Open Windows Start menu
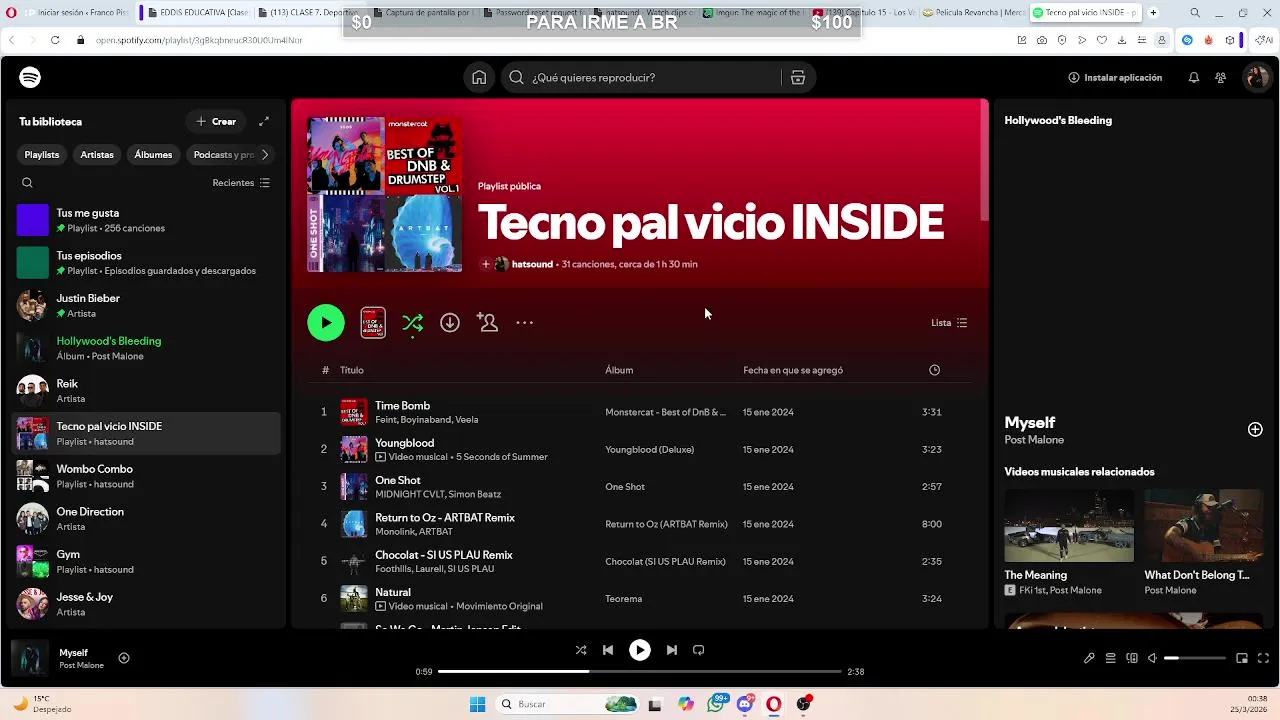The image size is (1280, 720). click(477, 704)
